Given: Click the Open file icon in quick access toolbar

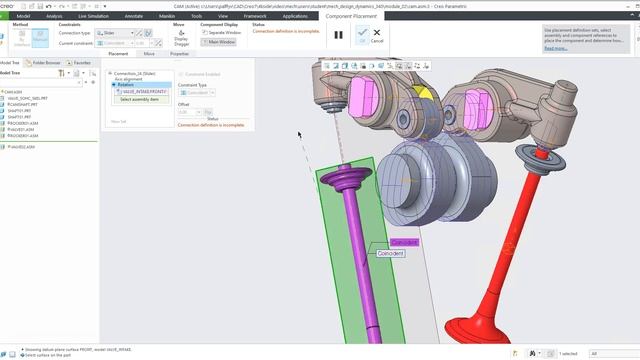Looking at the screenshot, I should 31,7.
